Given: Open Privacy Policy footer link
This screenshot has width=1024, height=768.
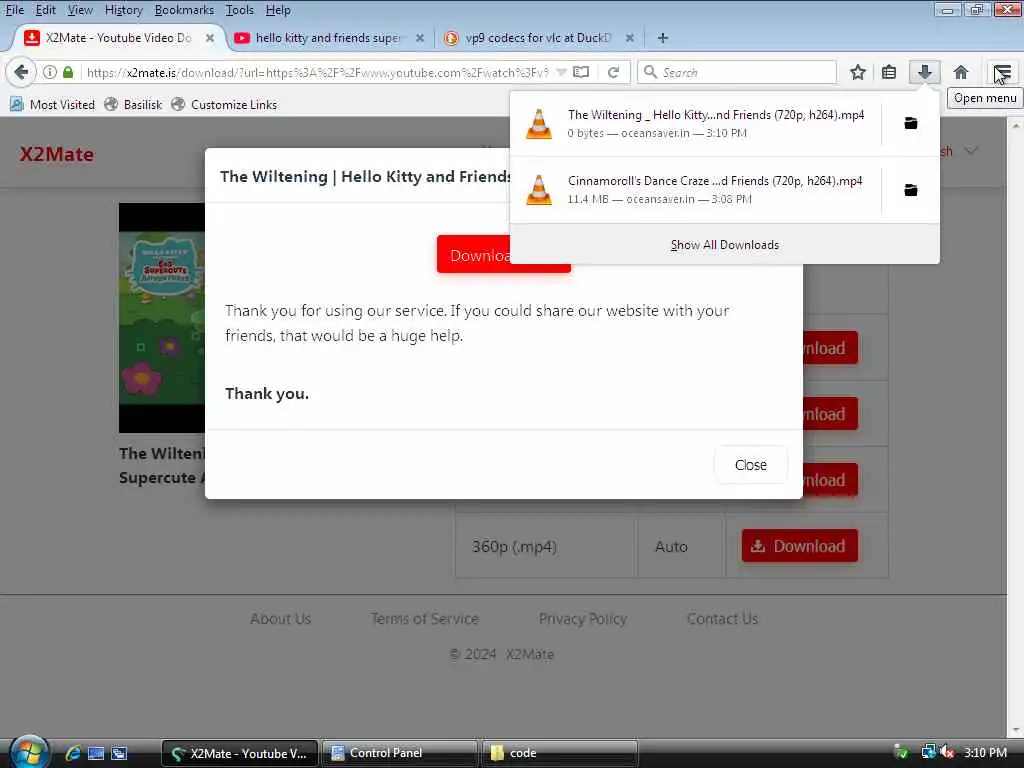Looking at the screenshot, I should pyautogui.click(x=583, y=618).
